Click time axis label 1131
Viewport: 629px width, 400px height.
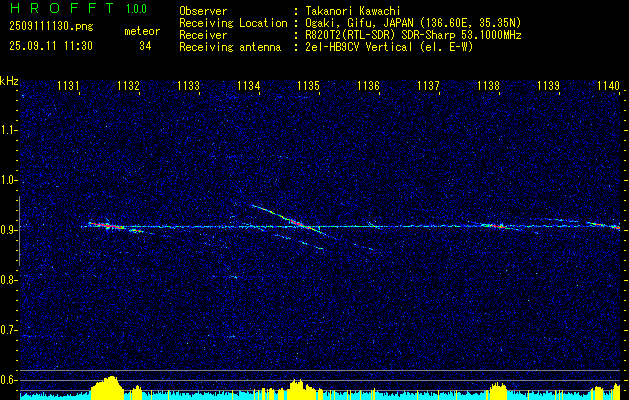coord(68,85)
